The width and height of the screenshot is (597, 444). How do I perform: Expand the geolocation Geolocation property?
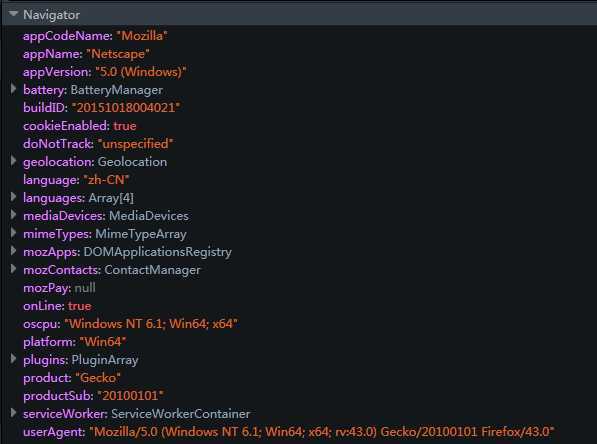13,161
